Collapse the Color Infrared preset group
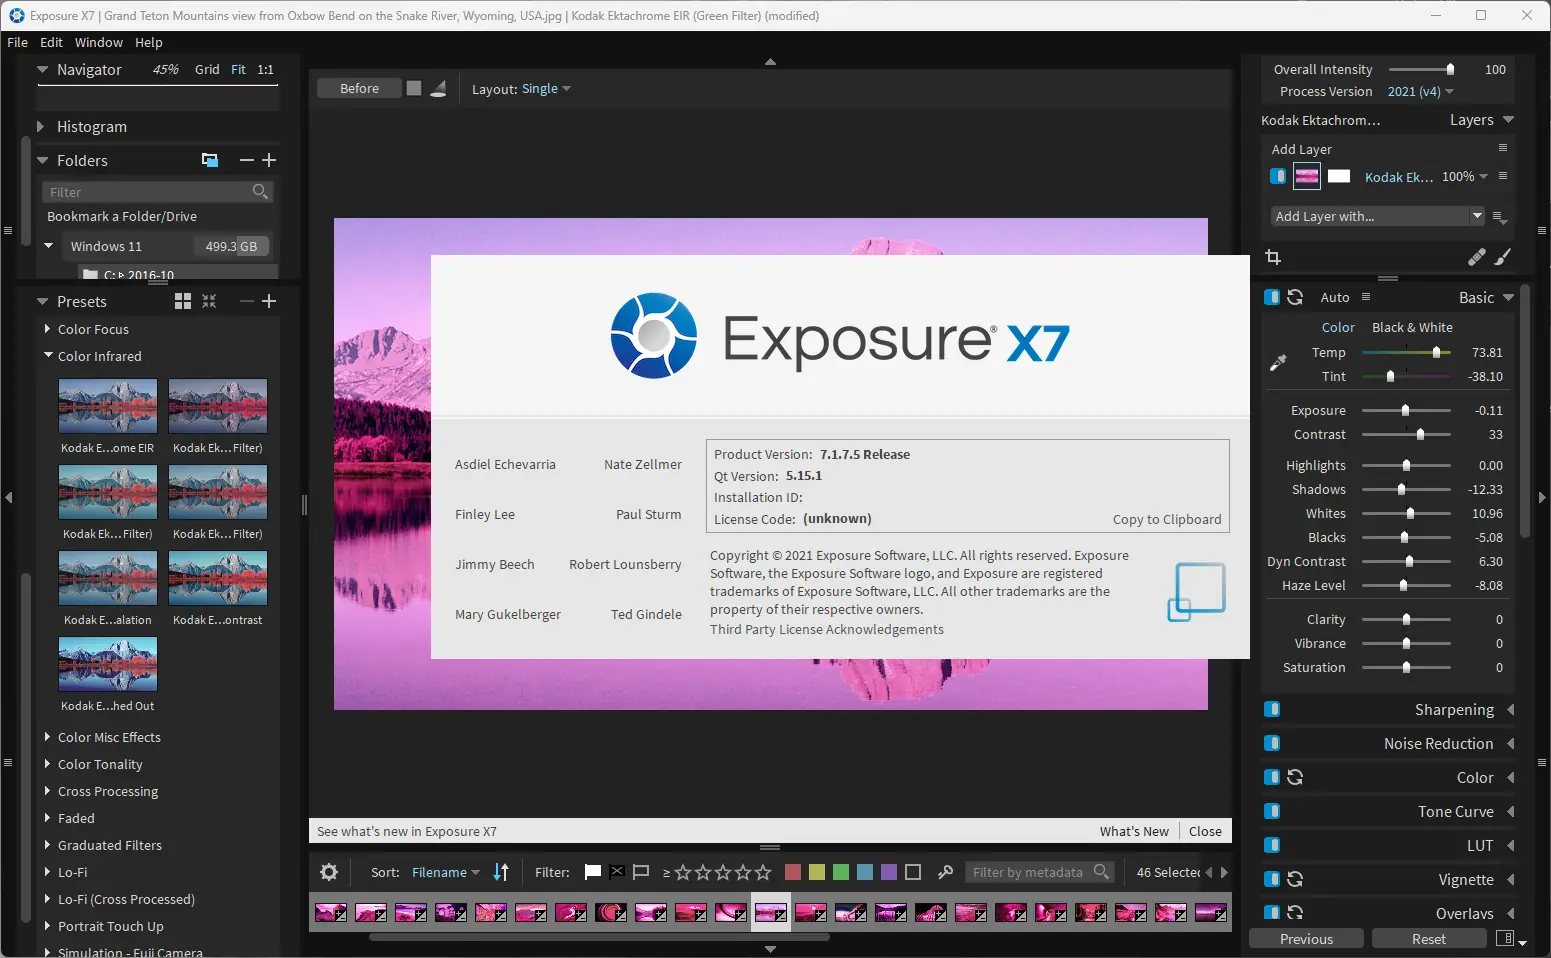1551x958 pixels. [x=47, y=355]
